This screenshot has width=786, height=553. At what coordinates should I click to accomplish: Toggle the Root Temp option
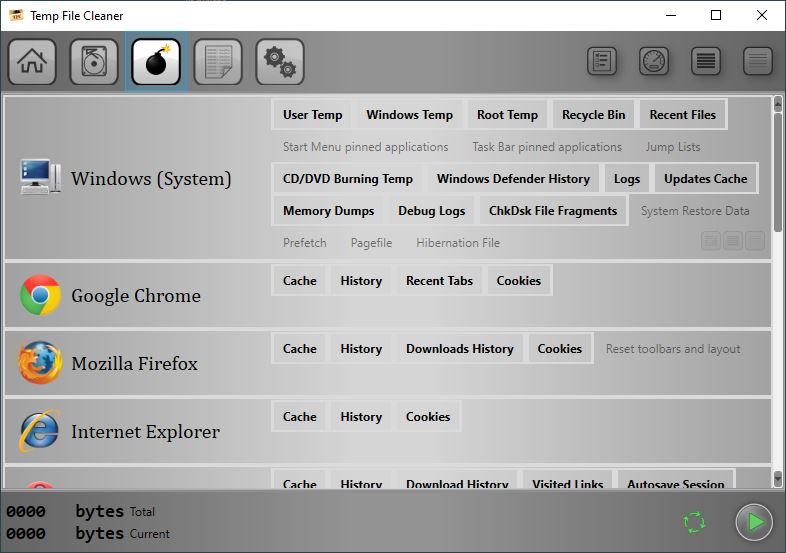tap(507, 115)
